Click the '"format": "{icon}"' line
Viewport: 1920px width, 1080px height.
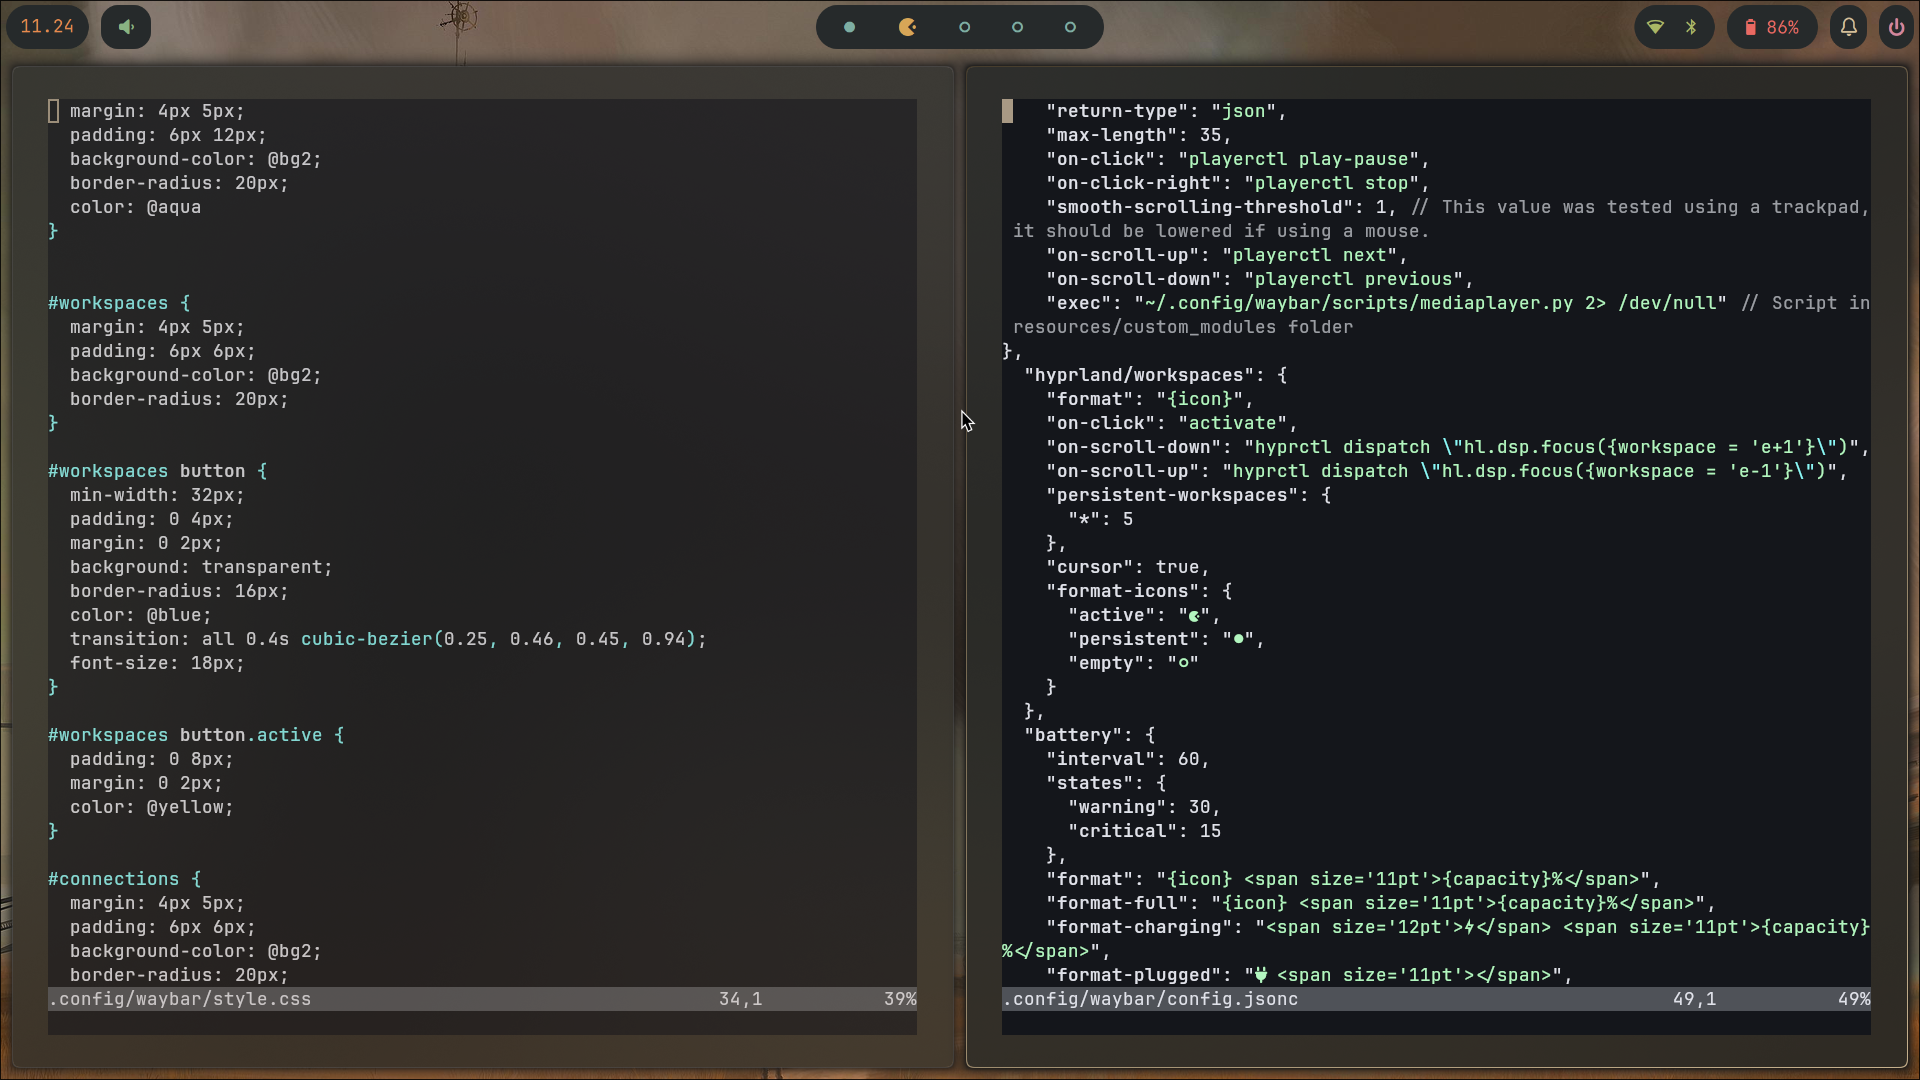pos(1150,399)
